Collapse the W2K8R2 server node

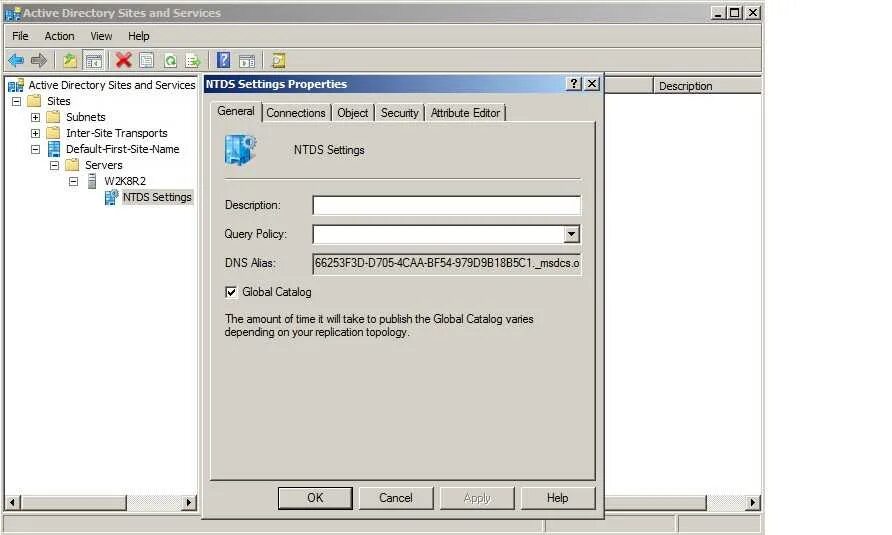click(73, 181)
